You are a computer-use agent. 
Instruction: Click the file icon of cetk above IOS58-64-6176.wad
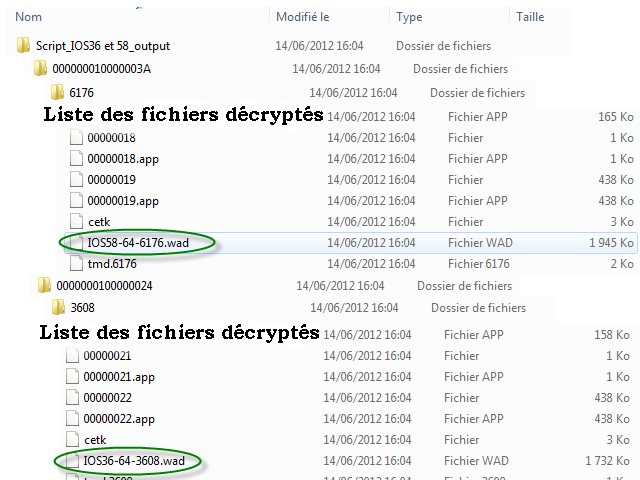(76, 222)
